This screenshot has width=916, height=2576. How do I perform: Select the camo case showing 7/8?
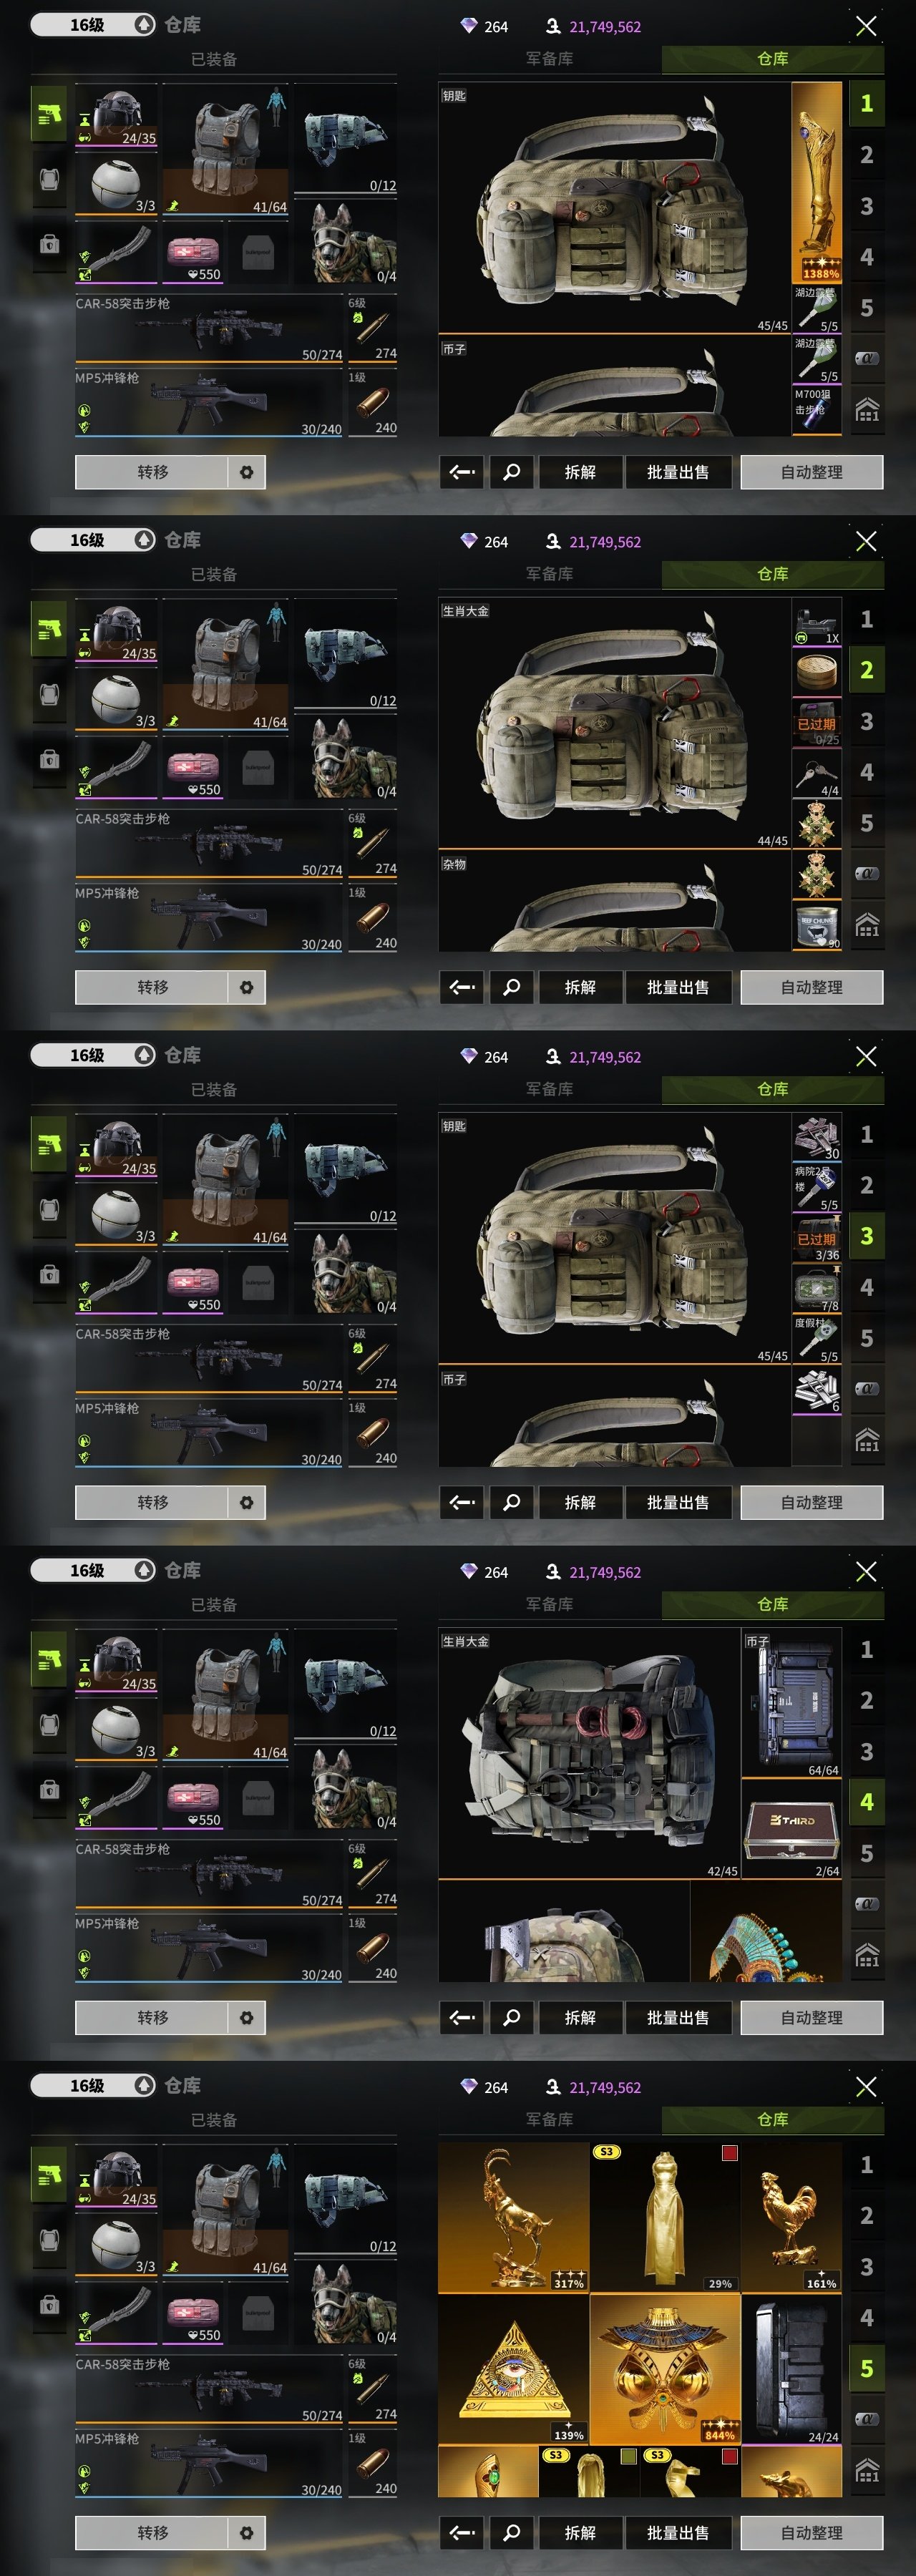pos(816,1289)
